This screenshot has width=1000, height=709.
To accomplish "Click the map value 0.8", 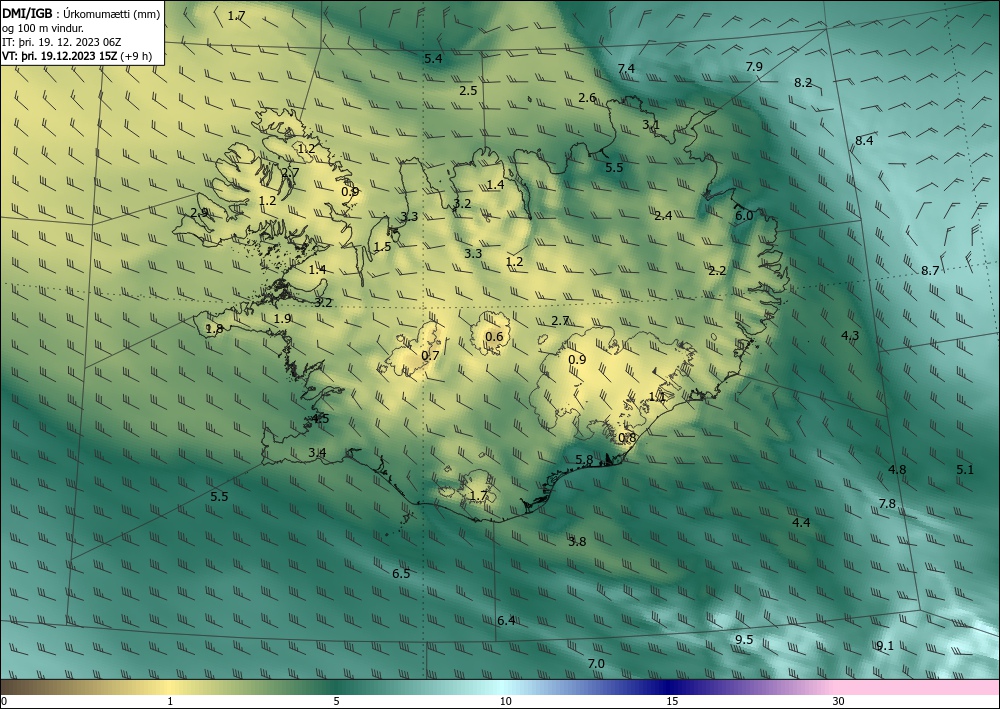I will pos(628,437).
